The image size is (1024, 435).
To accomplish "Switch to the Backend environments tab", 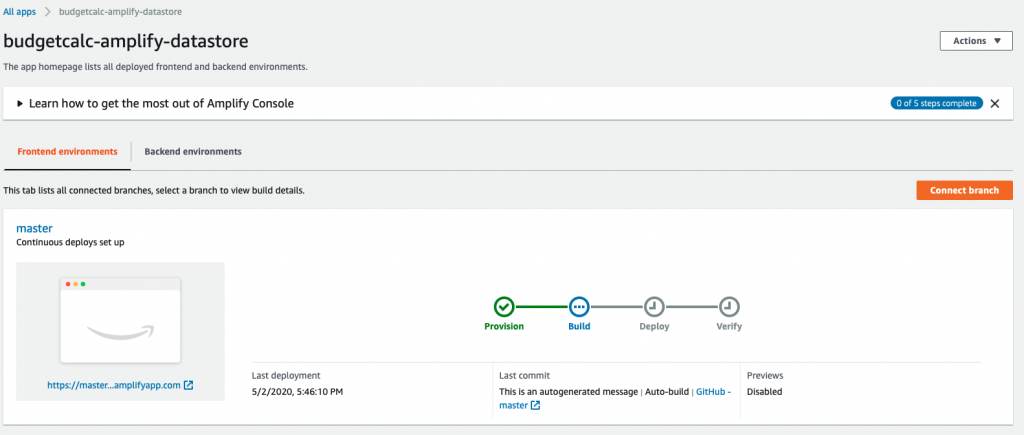I will click(193, 152).
